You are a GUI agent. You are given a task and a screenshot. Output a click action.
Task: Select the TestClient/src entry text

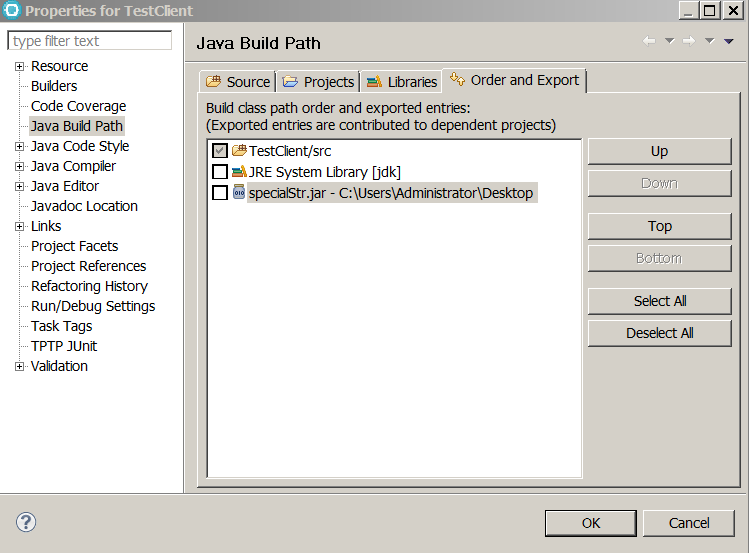(290, 151)
